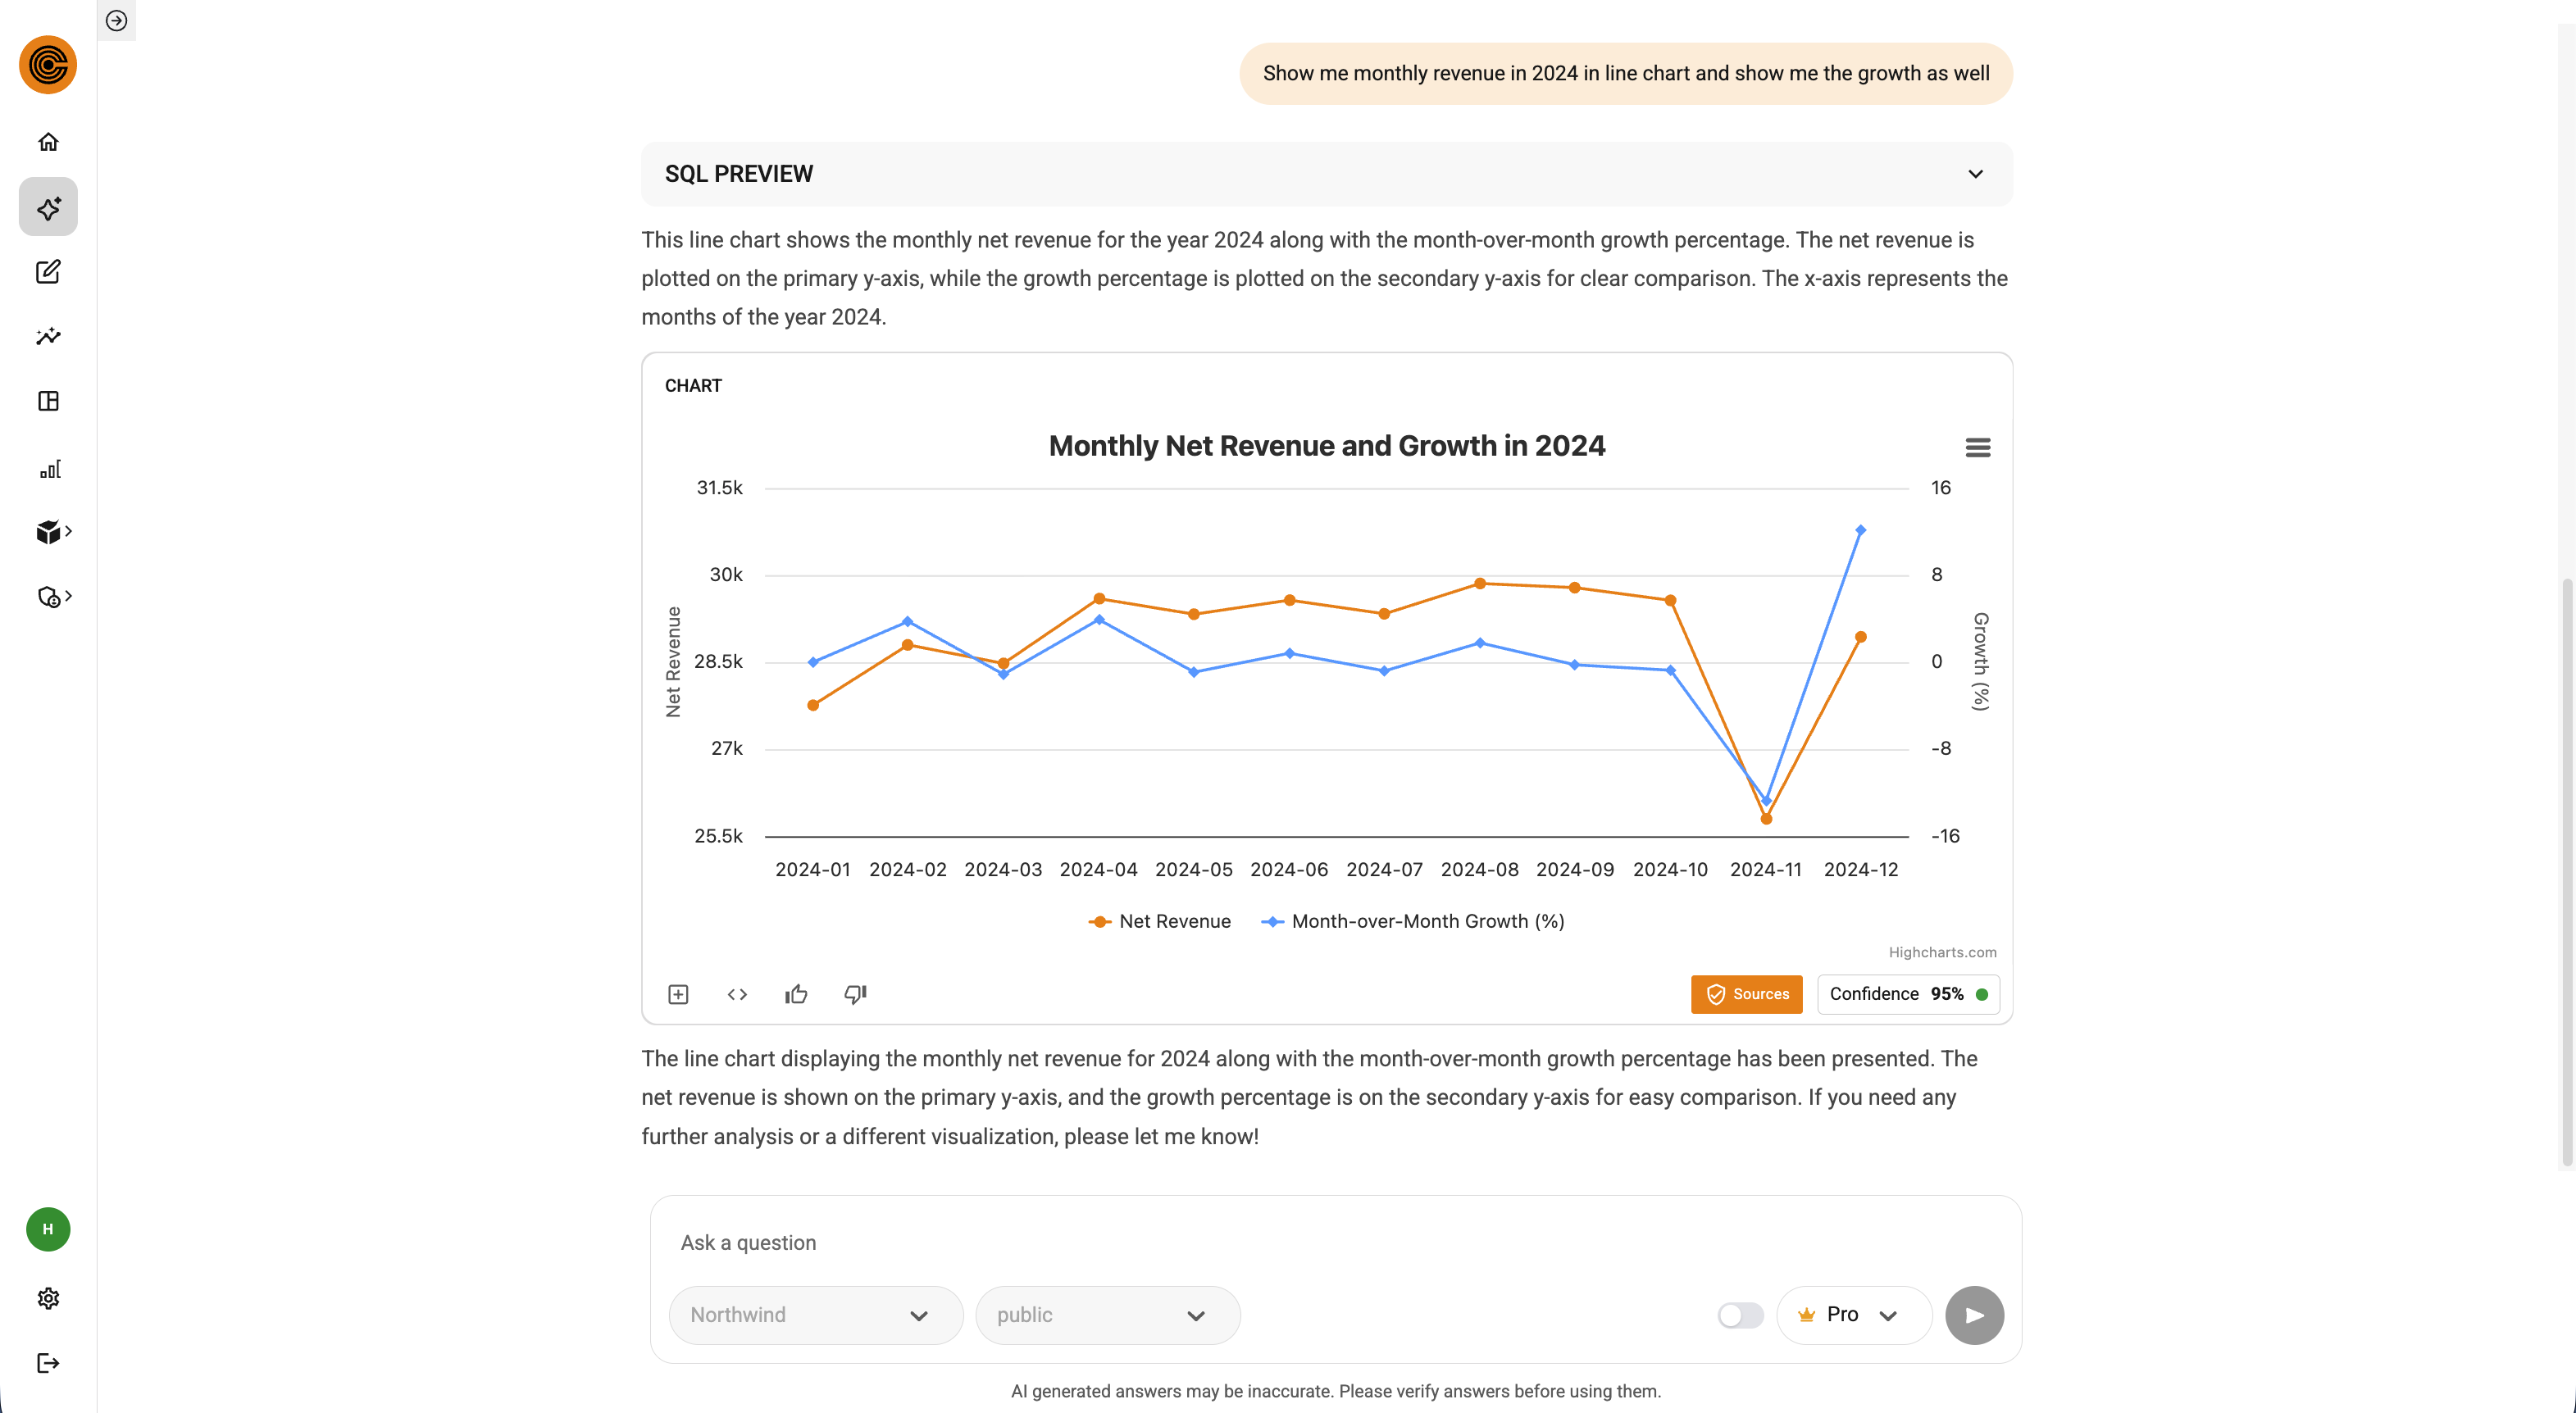Click the edit pencil sidebar icon
Image resolution: width=2576 pixels, height=1413 pixels.
48,272
